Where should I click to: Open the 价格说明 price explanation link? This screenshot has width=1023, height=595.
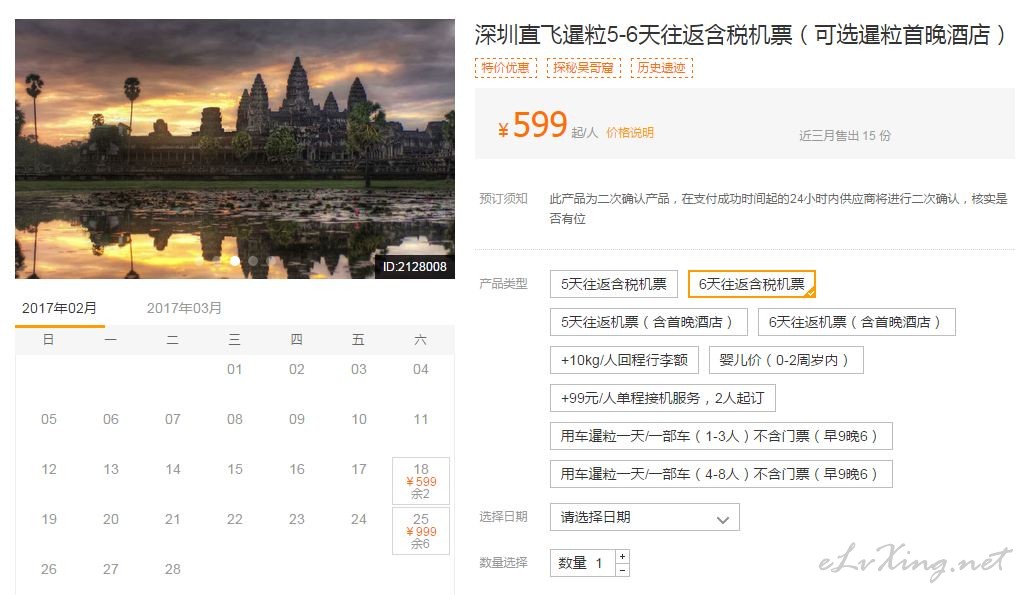coord(630,132)
